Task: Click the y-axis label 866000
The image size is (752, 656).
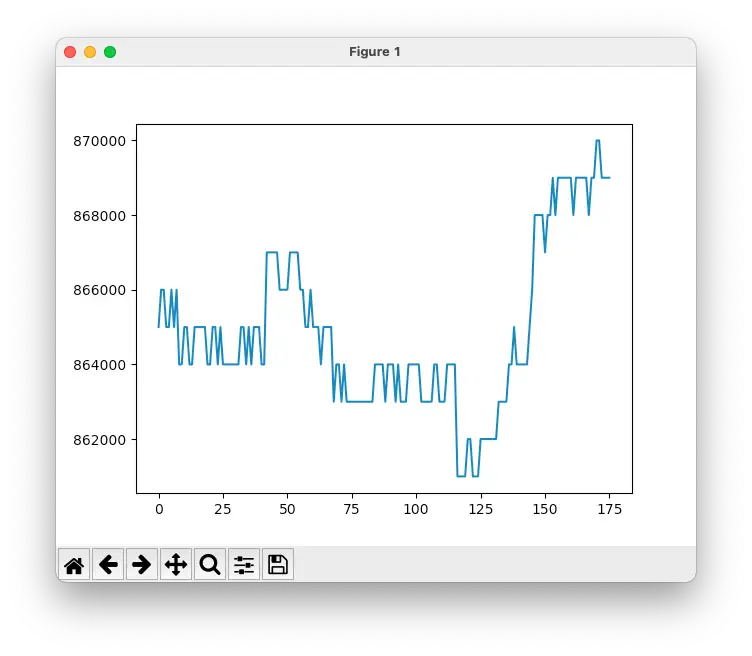Action: [x=99, y=290]
